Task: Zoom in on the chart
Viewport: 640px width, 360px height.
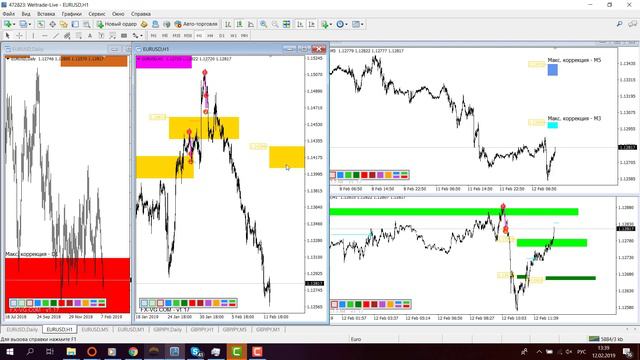Action: [264, 24]
